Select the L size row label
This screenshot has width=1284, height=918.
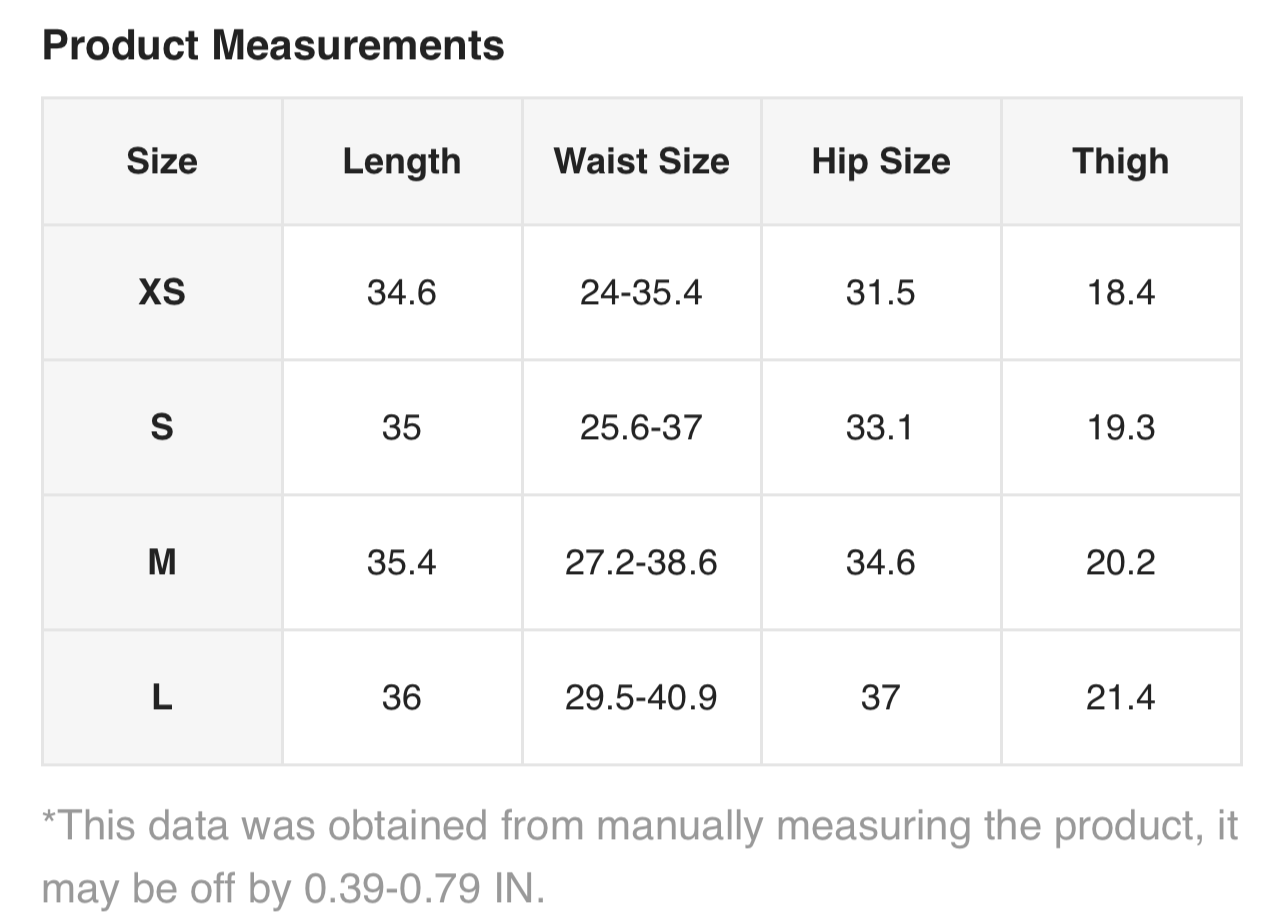(162, 697)
